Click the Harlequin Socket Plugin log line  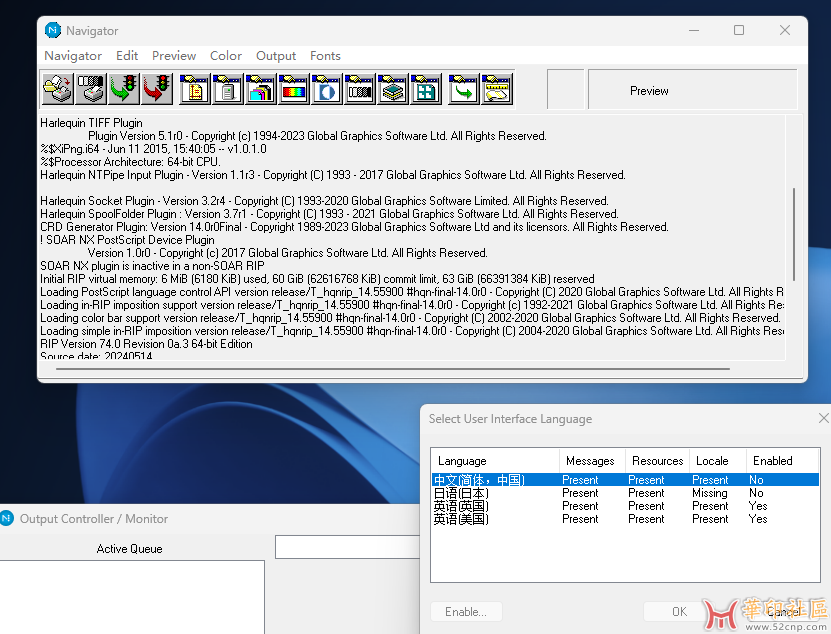tap(324, 201)
